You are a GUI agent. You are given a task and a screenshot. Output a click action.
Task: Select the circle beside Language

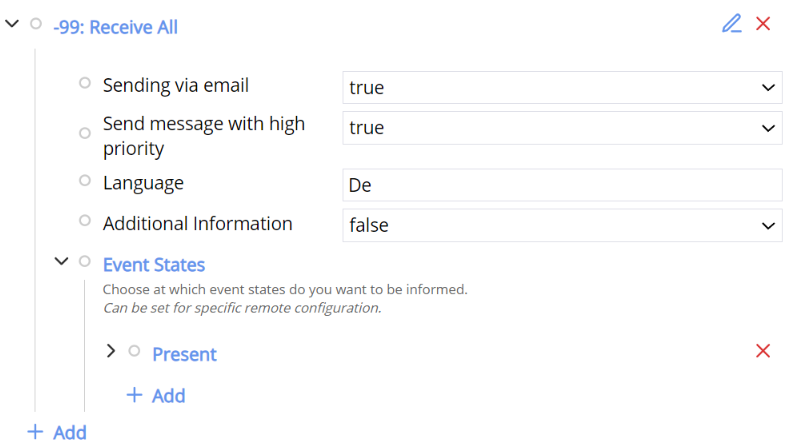pyautogui.click(x=85, y=181)
